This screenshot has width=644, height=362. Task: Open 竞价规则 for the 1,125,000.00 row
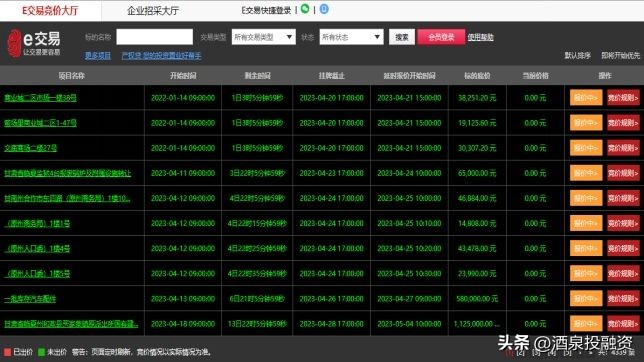click(x=623, y=323)
